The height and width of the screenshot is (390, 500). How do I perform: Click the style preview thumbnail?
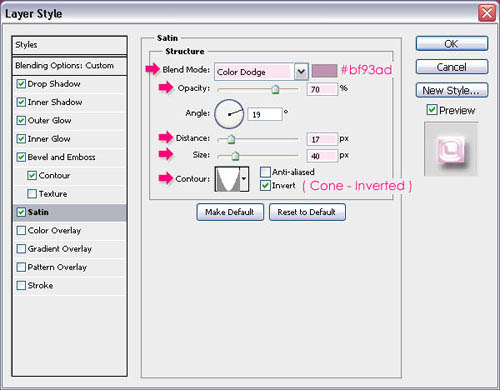[451, 149]
